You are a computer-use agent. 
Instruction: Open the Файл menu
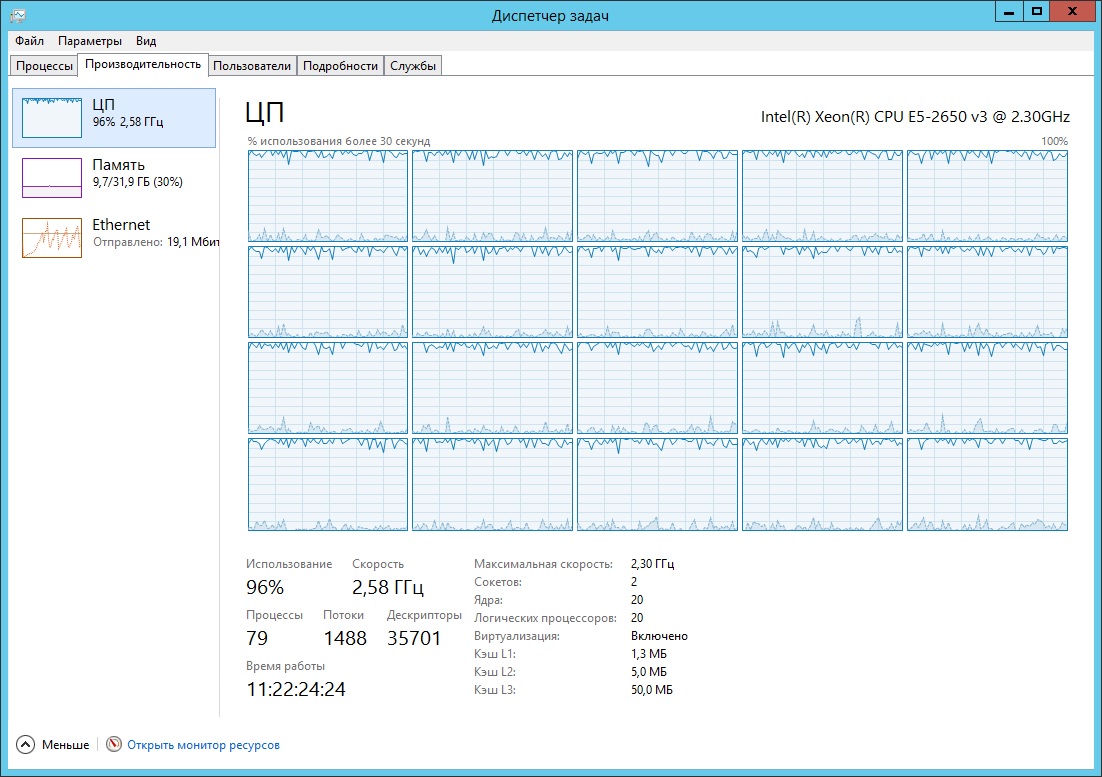(x=29, y=41)
